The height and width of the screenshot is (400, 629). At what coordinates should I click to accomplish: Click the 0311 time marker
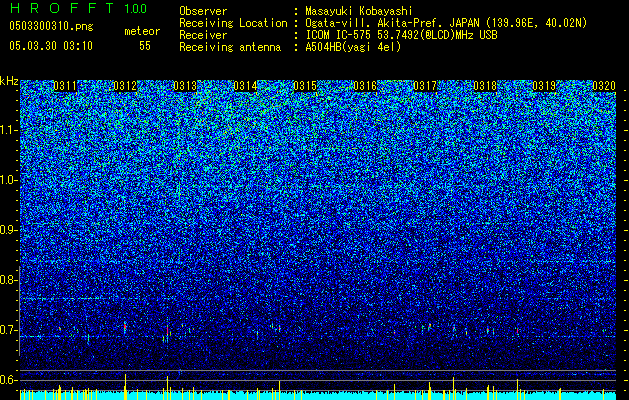65,86
